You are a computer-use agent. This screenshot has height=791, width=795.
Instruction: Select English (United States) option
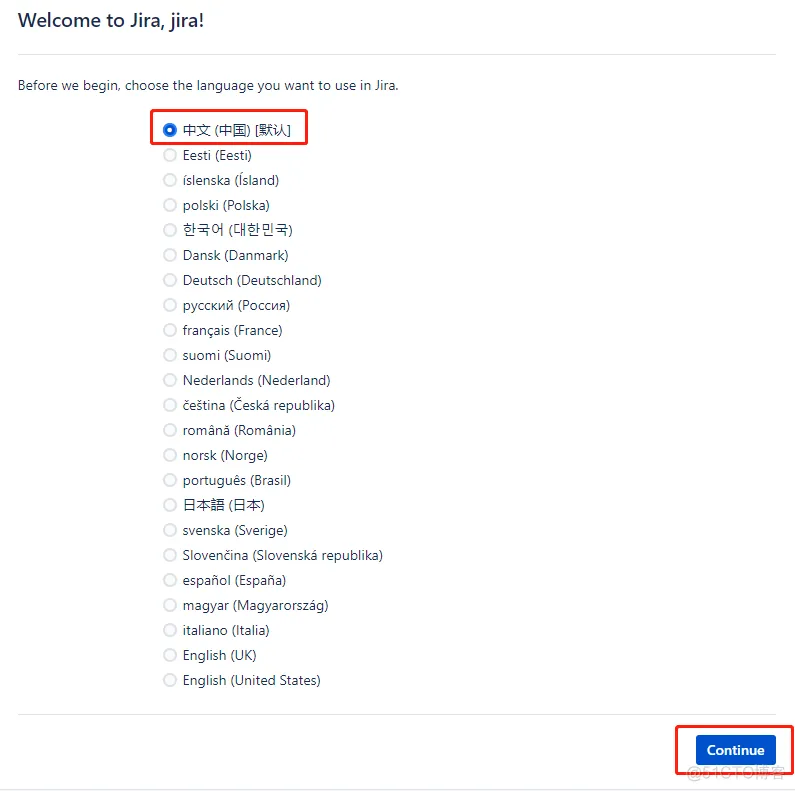click(170, 680)
